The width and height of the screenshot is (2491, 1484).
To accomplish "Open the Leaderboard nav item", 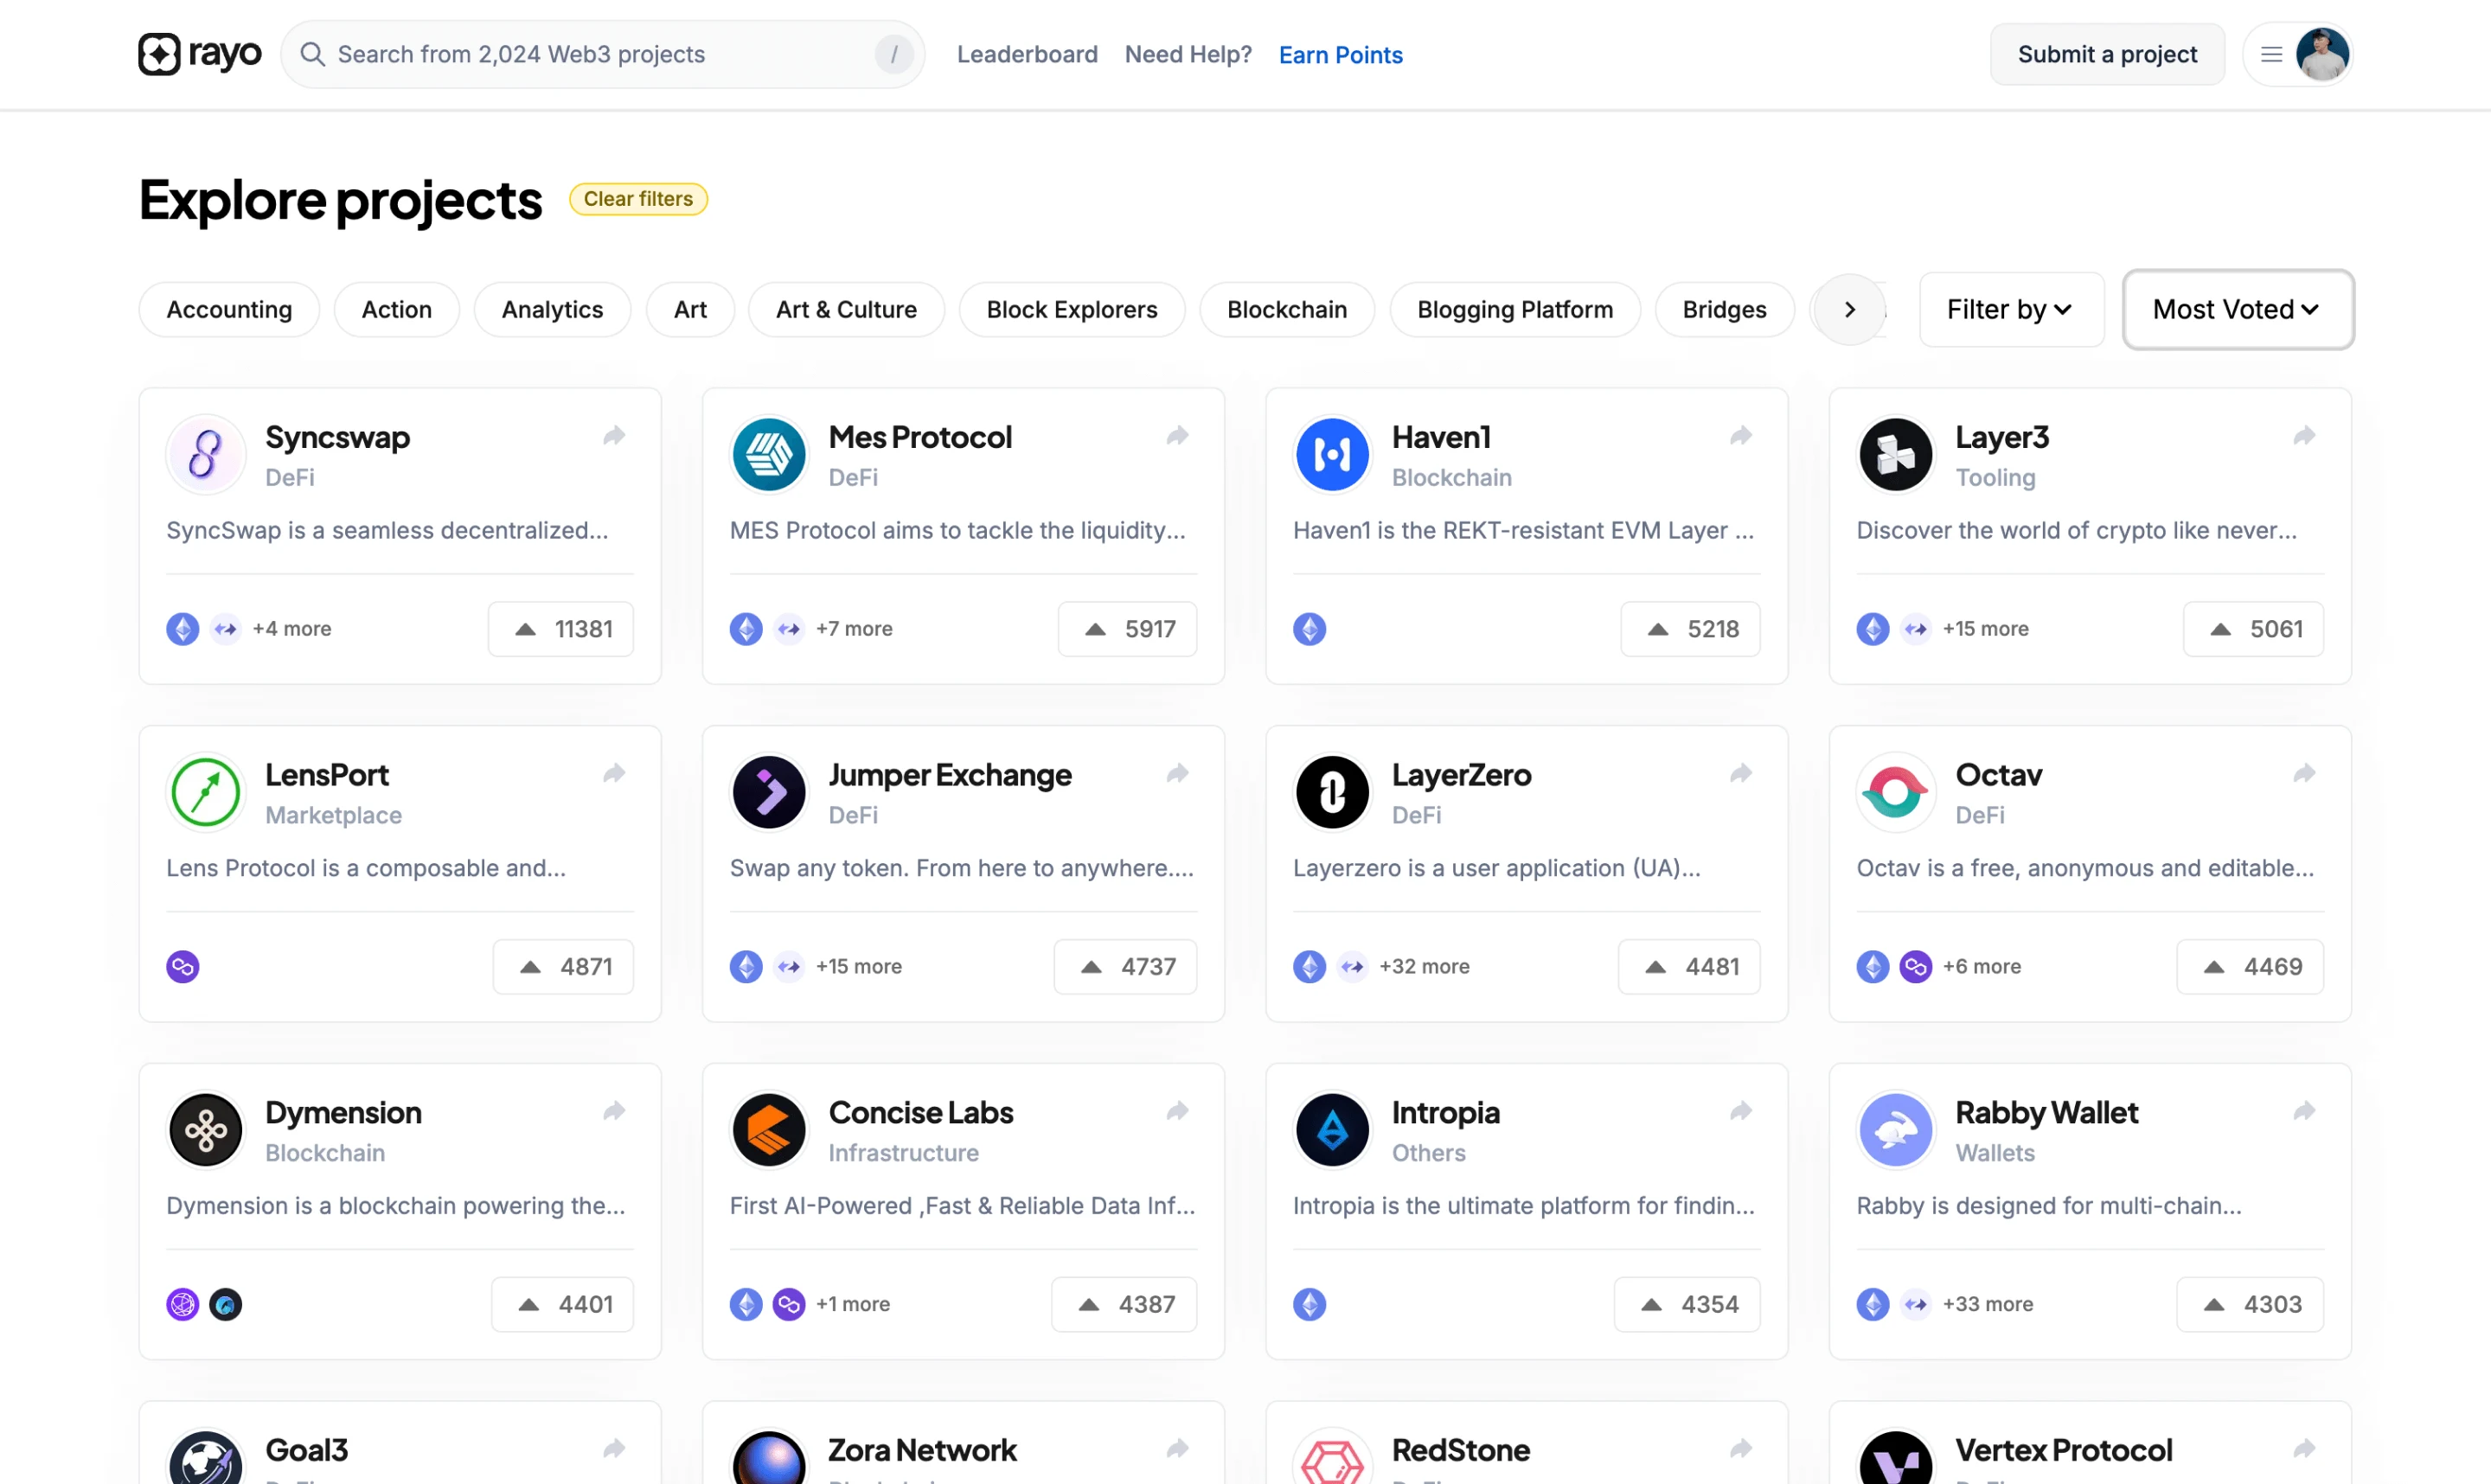I will click(1027, 54).
